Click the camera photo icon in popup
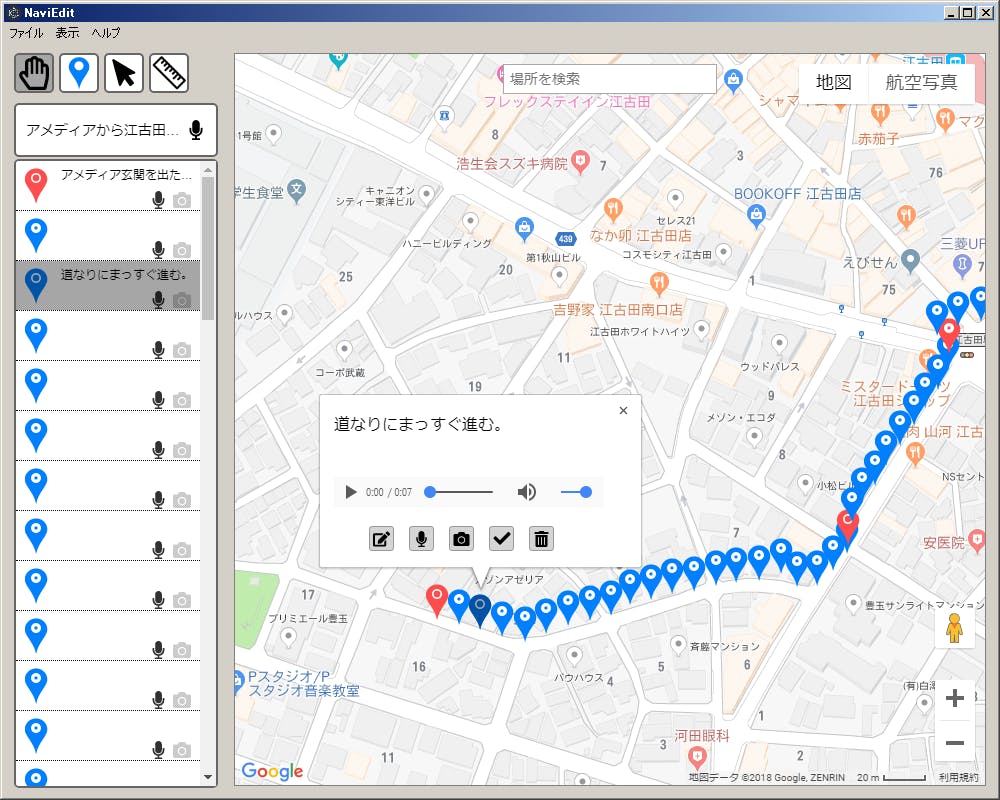Screen dimensions: 1000x800 point(461,539)
